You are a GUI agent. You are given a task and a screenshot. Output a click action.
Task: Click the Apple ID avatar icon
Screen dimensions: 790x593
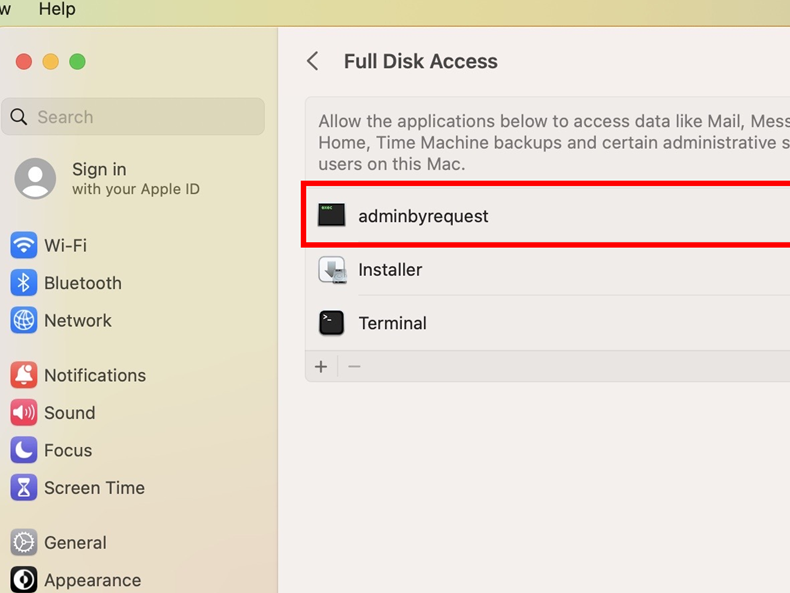click(x=35, y=178)
